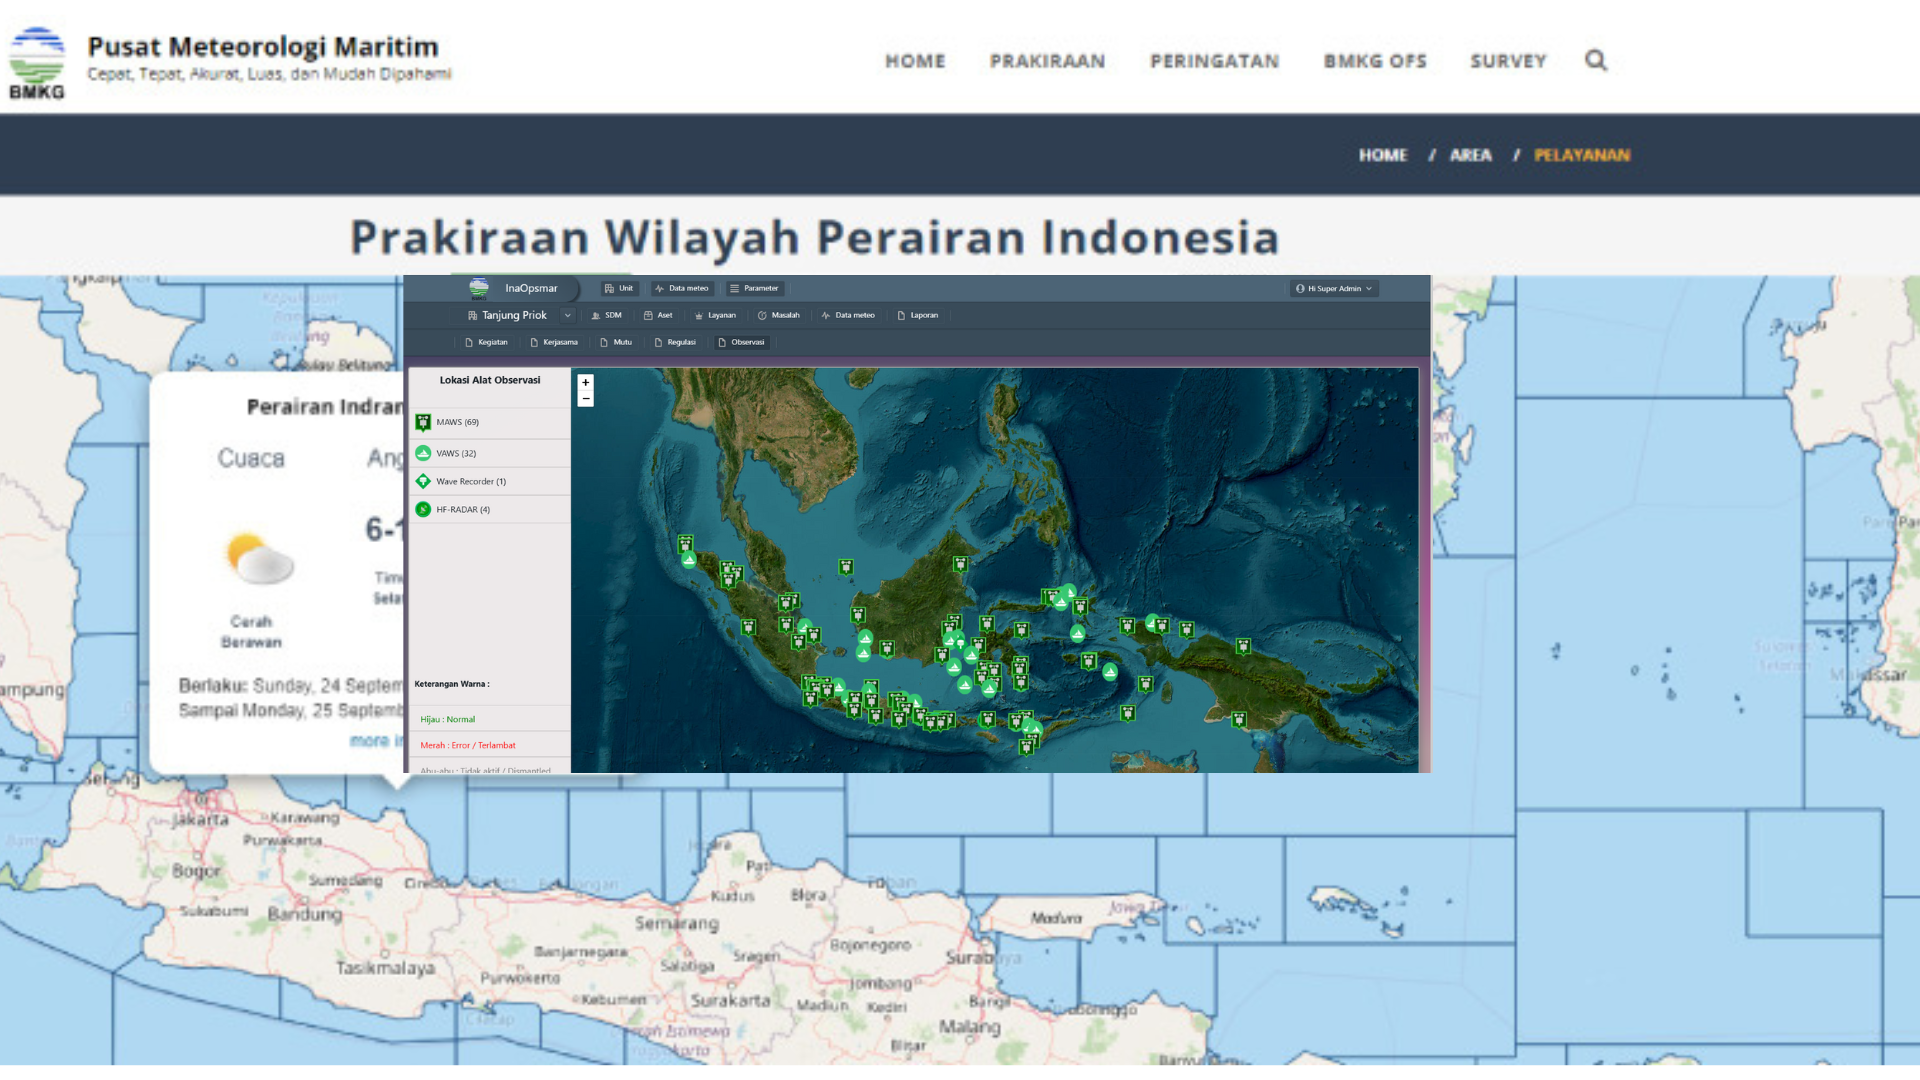This screenshot has height=1080, width=1920.
Task: Open the SURVEY menu
Action: tap(1508, 61)
